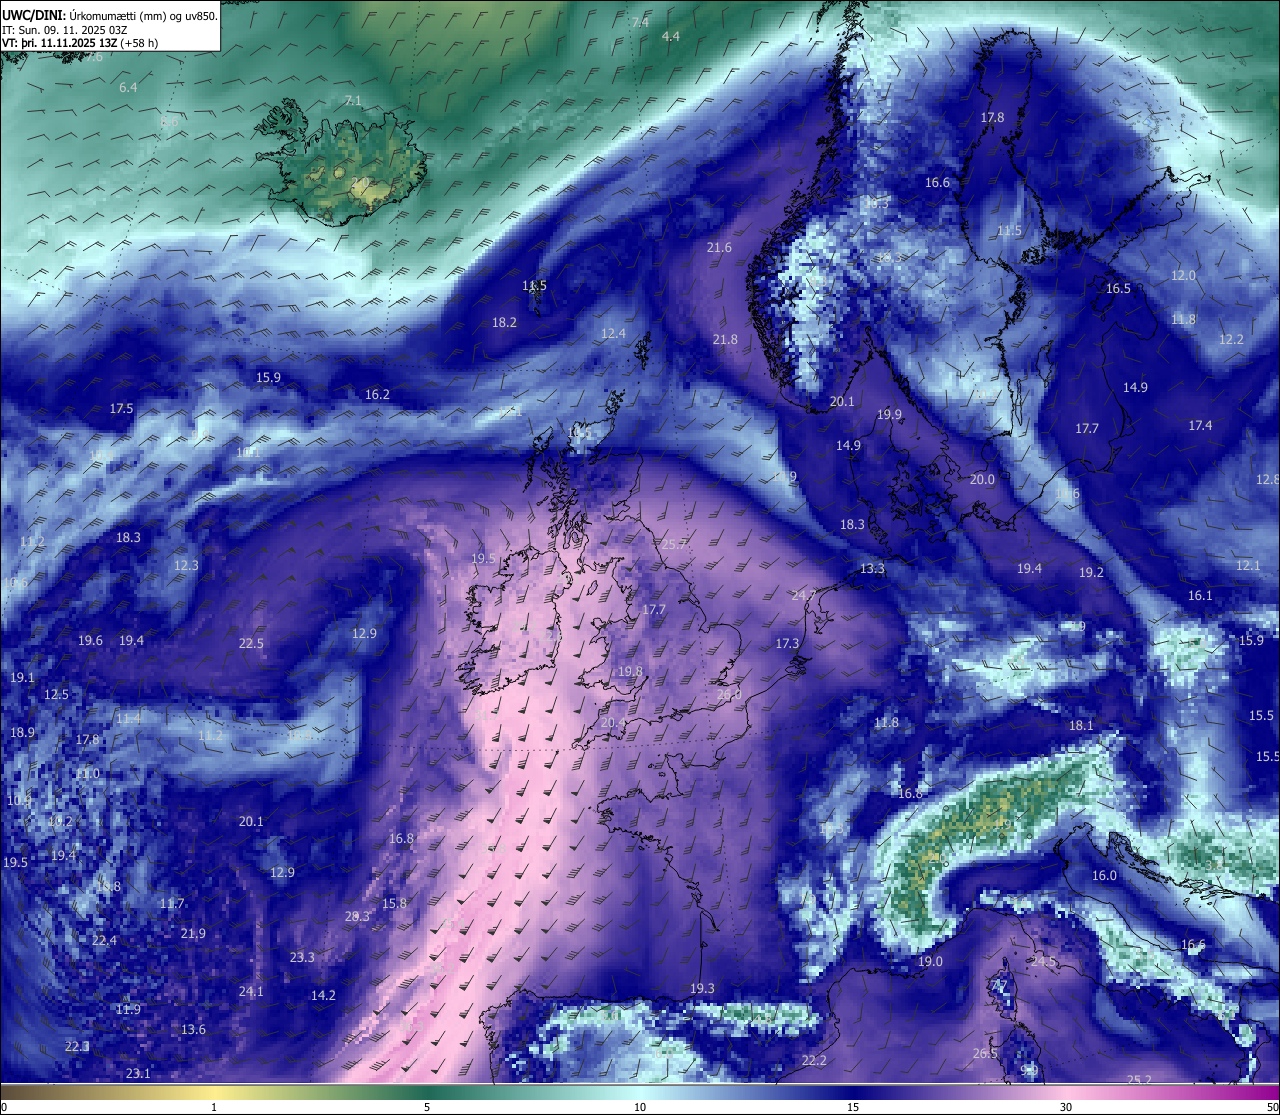
Task: Click the 23.1 value at the bottom left
Action: [138, 1074]
